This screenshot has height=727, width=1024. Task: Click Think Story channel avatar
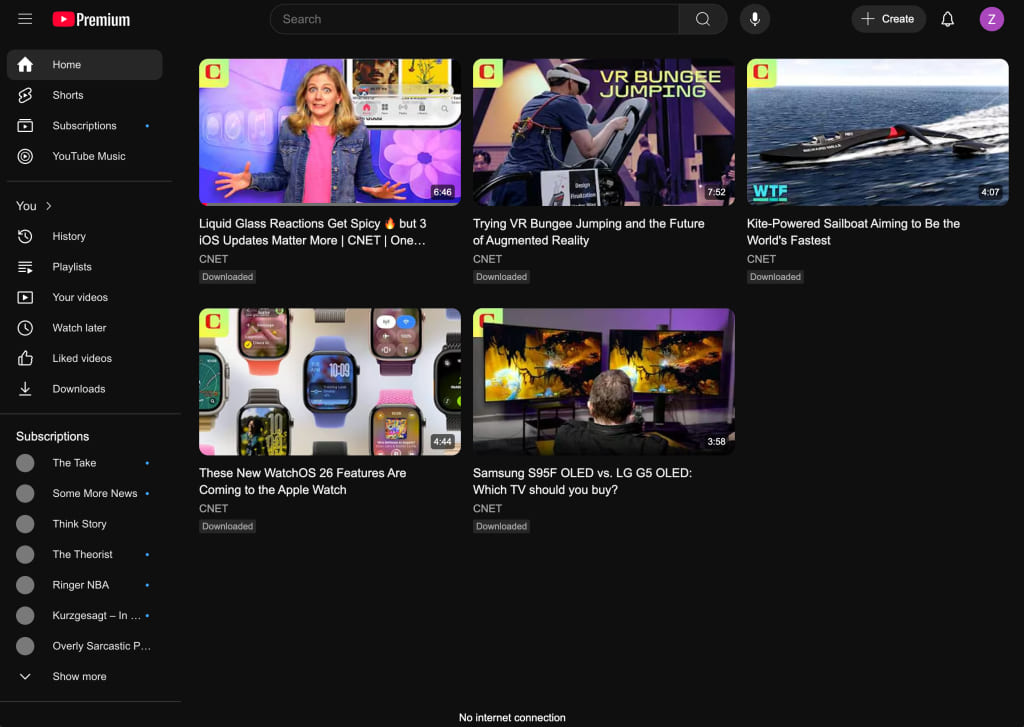pos(25,524)
